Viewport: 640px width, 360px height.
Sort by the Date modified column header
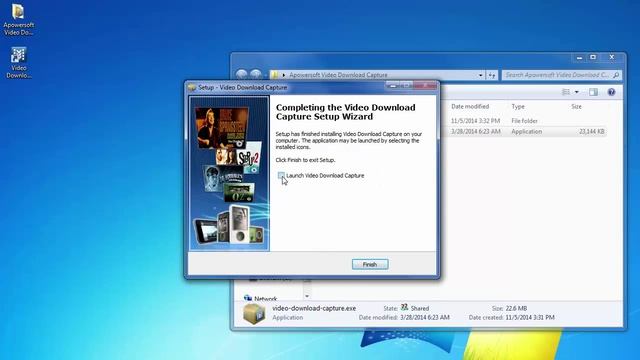click(470, 106)
